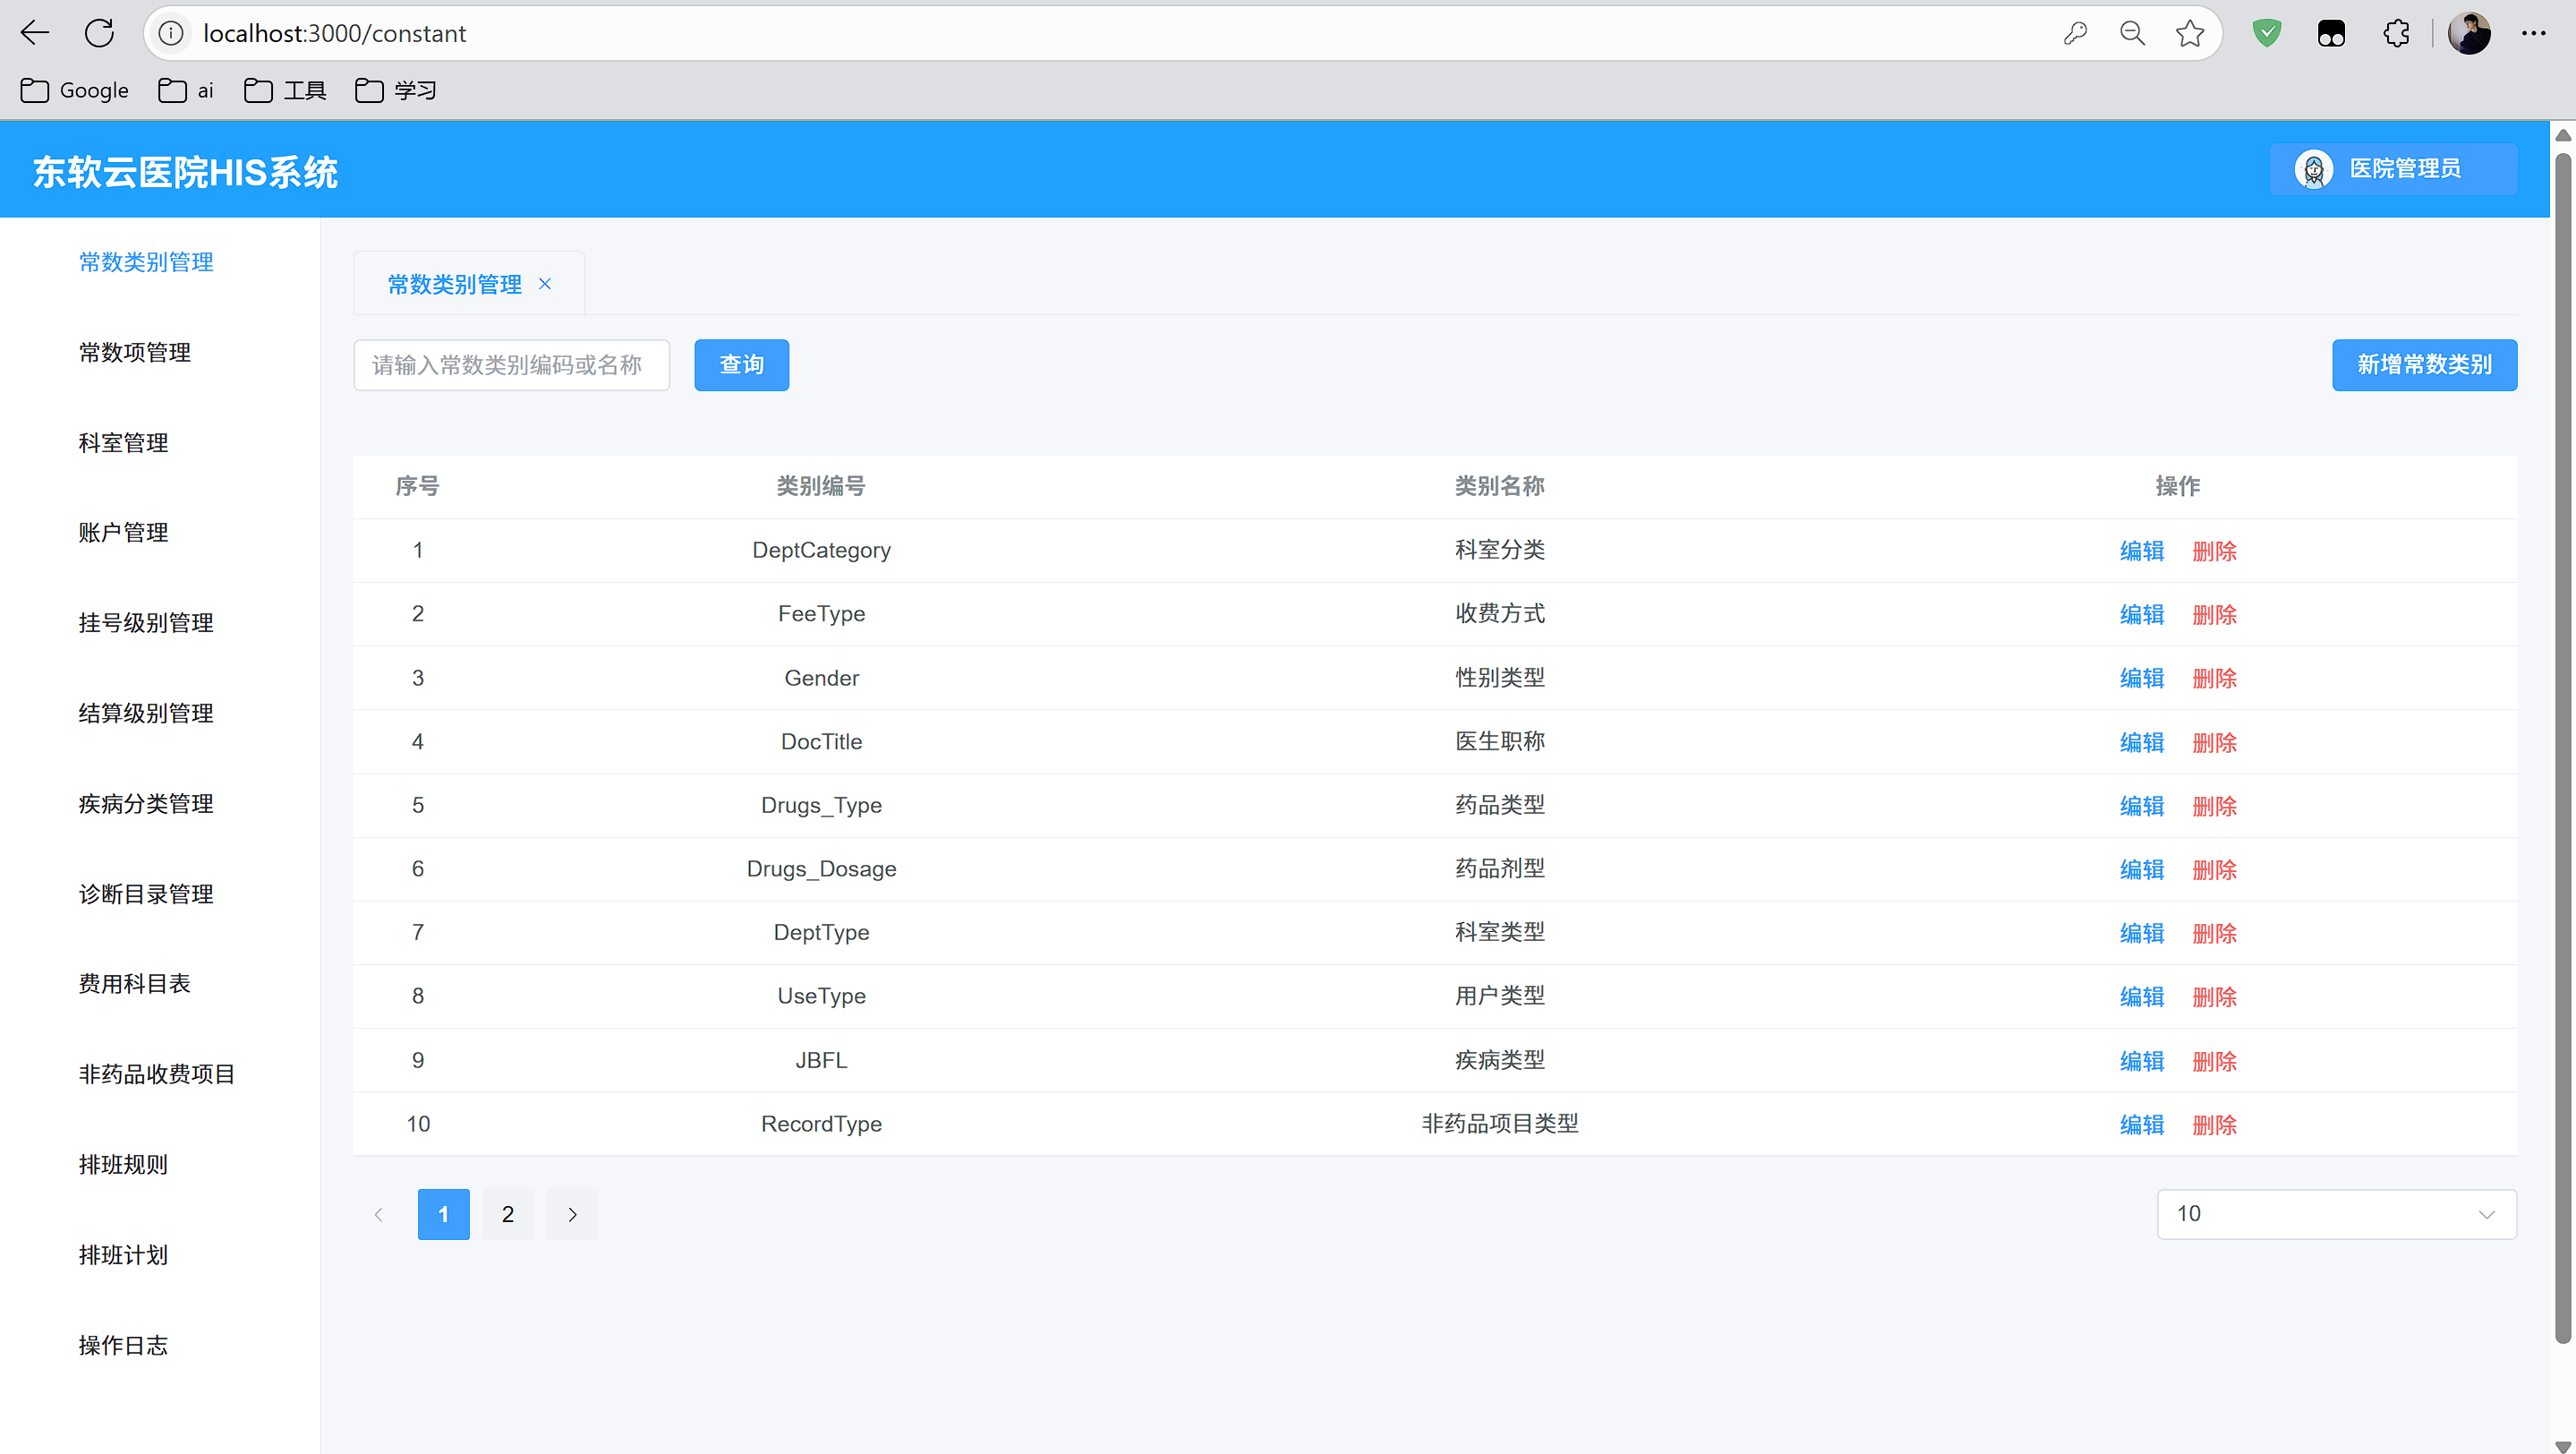This screenshot has height=1454, width=2576.
Task: Click the green shield extension icon
Action: pos(2267,33)
